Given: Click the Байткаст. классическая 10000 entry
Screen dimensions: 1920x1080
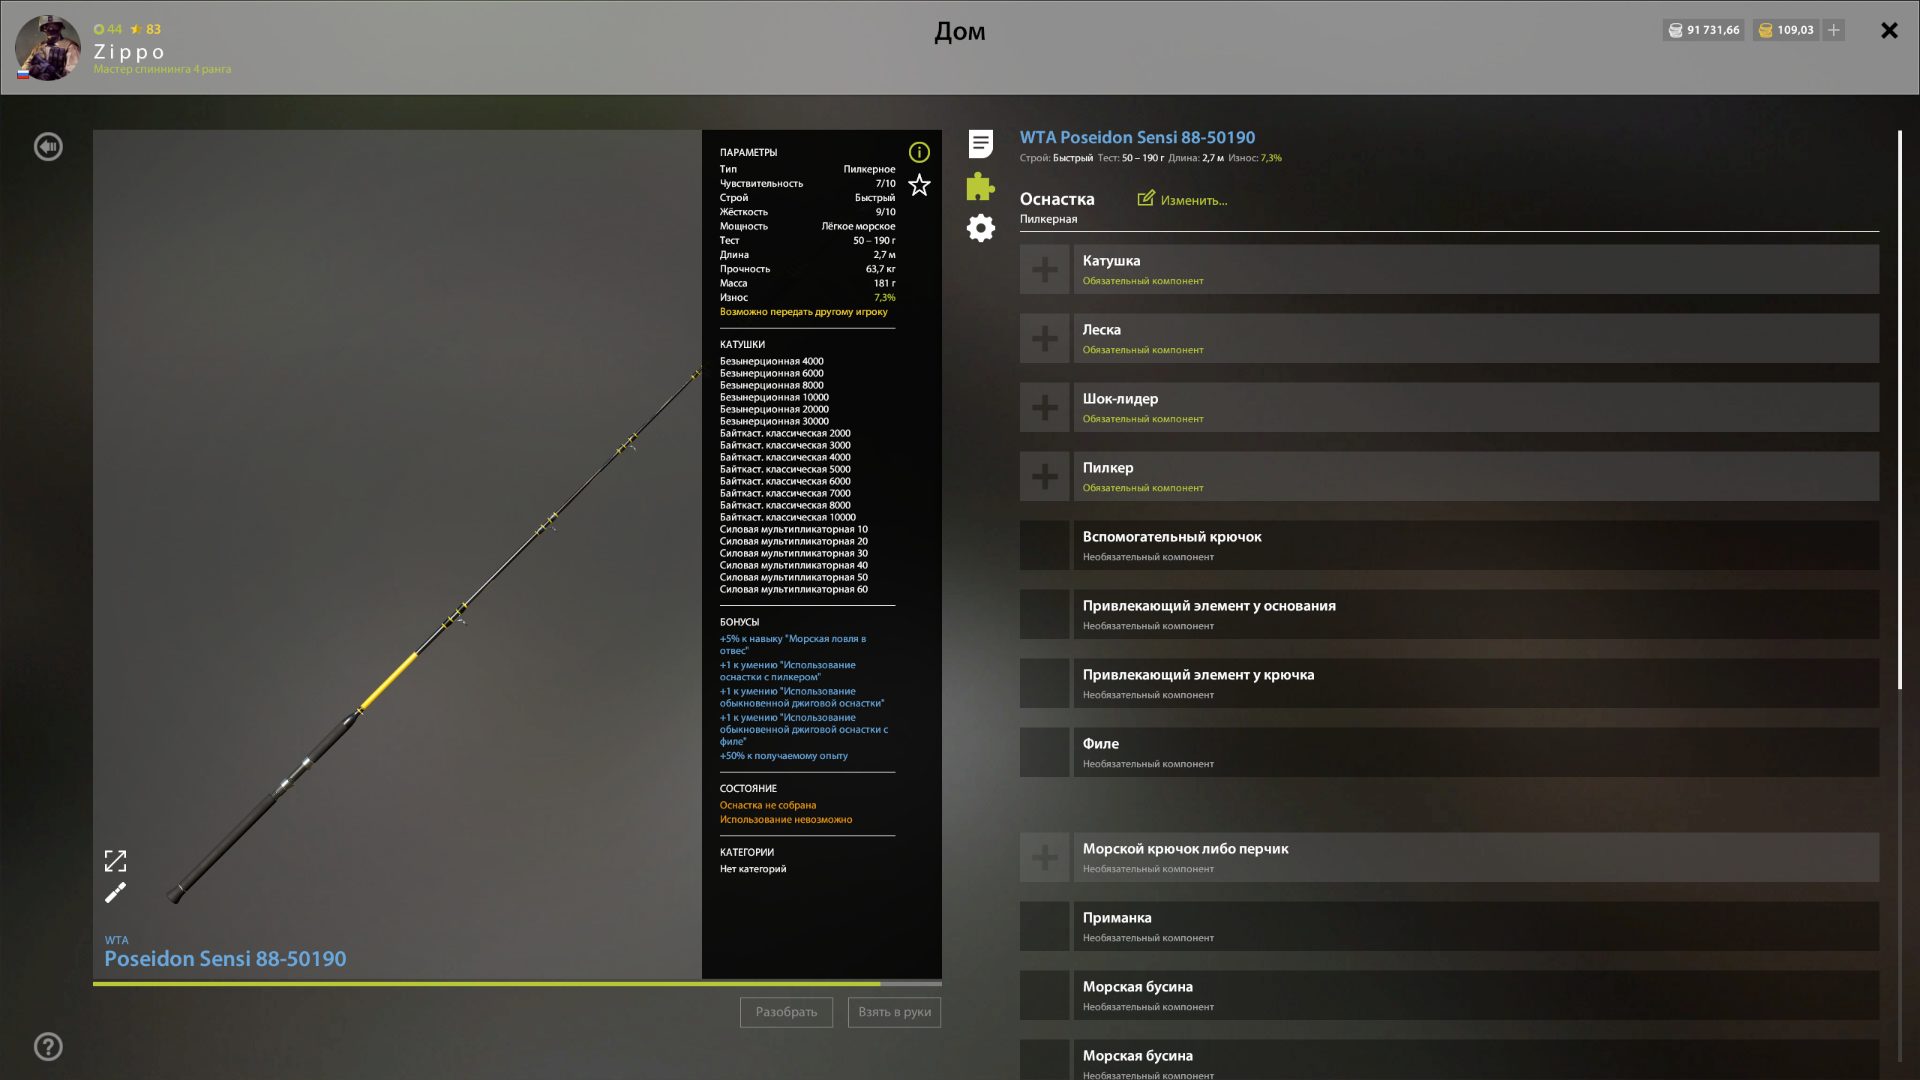Looking at the screenshot, I should 788,517.
